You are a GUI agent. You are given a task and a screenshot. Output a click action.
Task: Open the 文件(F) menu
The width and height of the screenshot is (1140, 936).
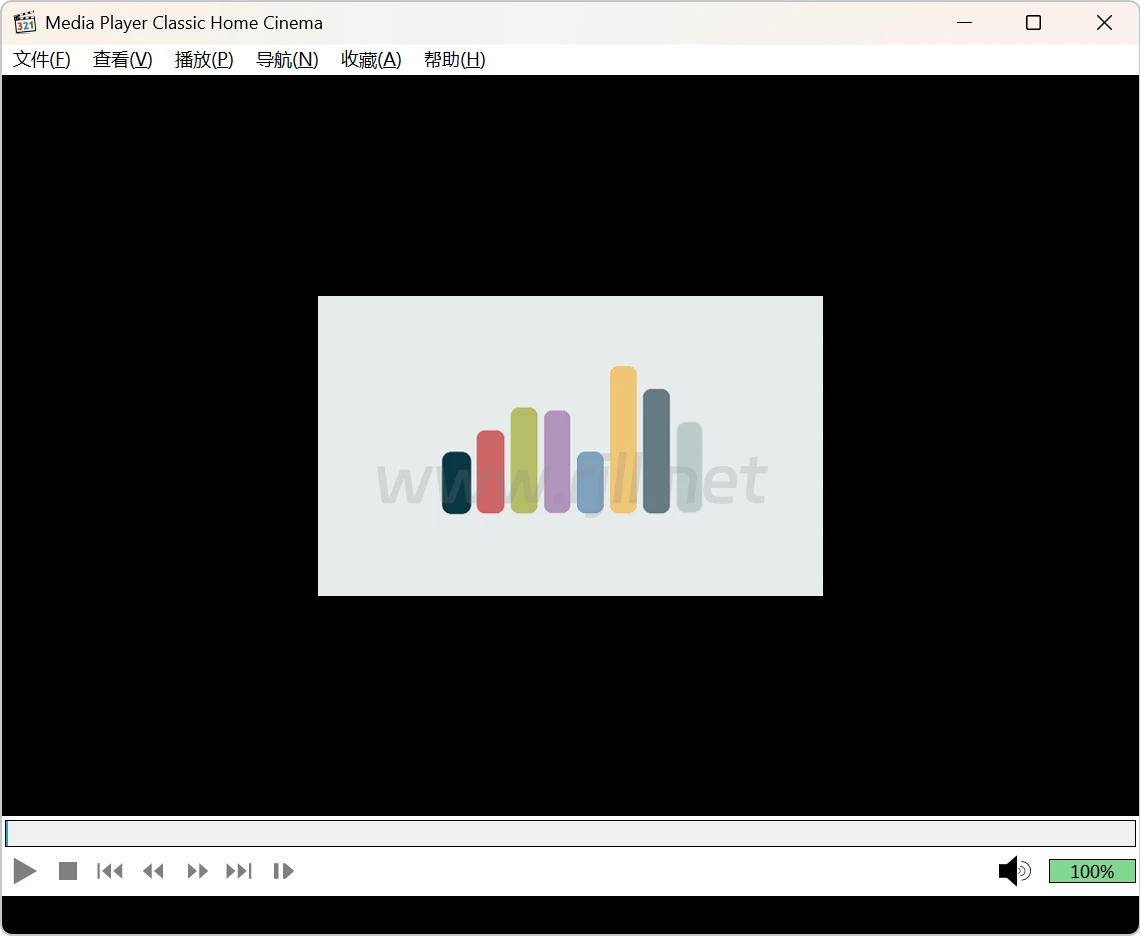click(42, 60)
